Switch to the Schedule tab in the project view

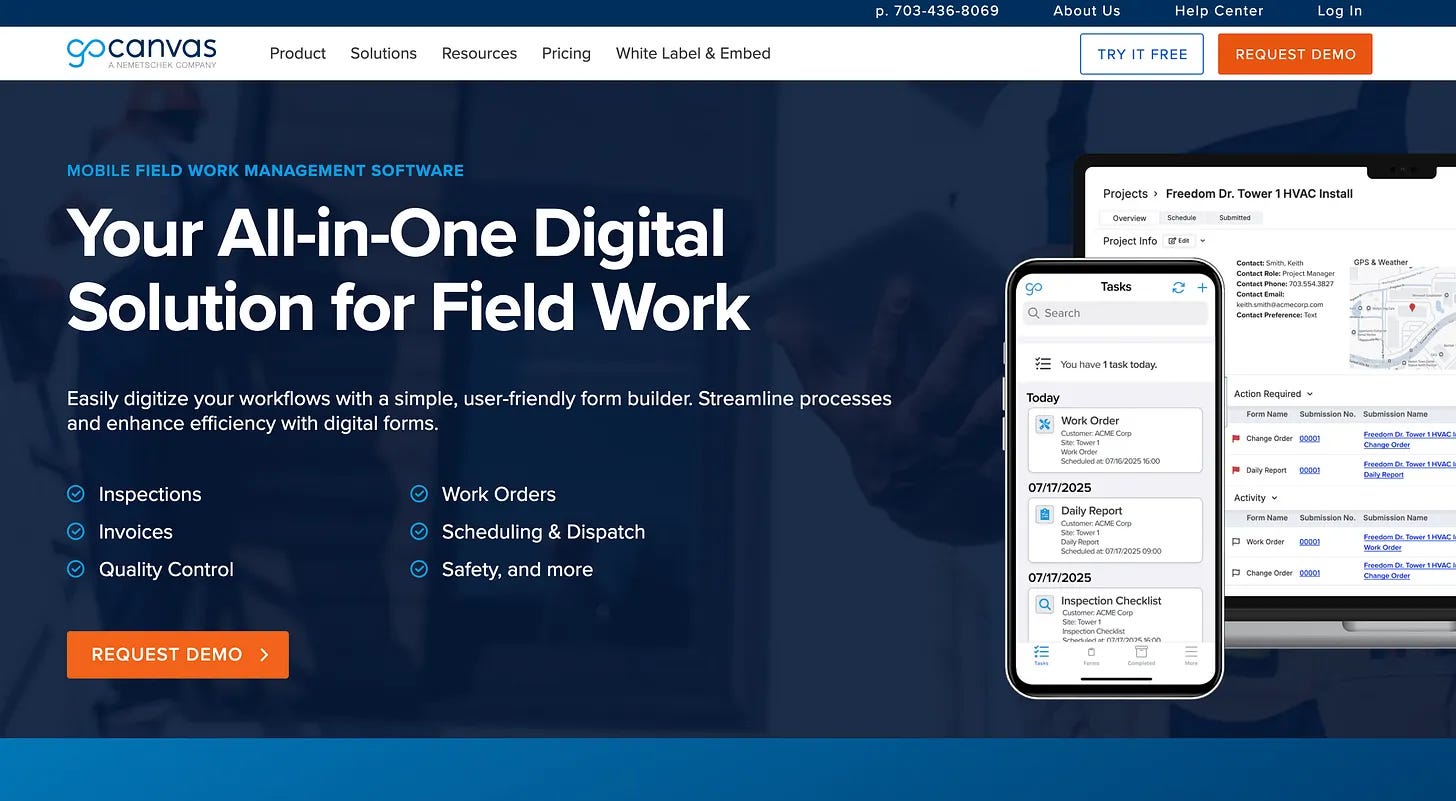point(1181,218)
